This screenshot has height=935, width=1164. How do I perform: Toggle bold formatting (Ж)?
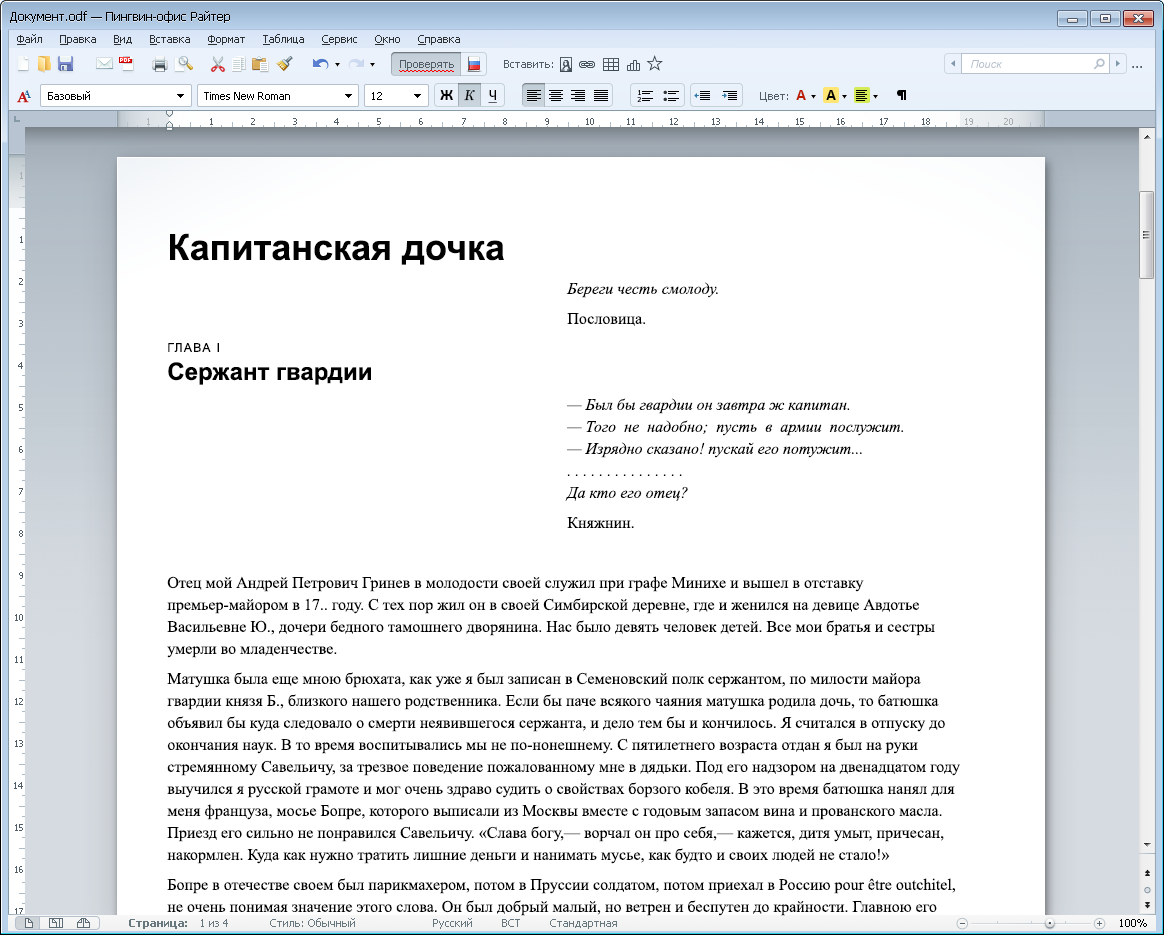(446, 96)
